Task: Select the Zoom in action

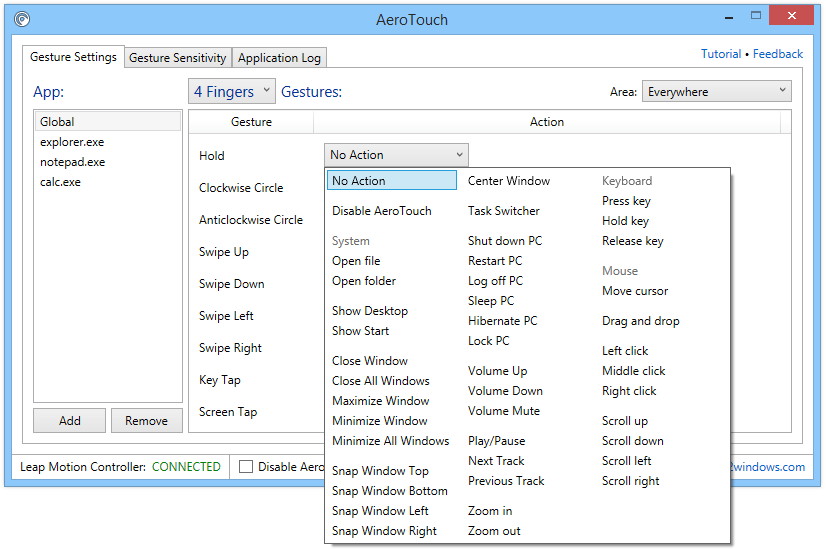Action: pyautogui.click(x=490, y=511)
